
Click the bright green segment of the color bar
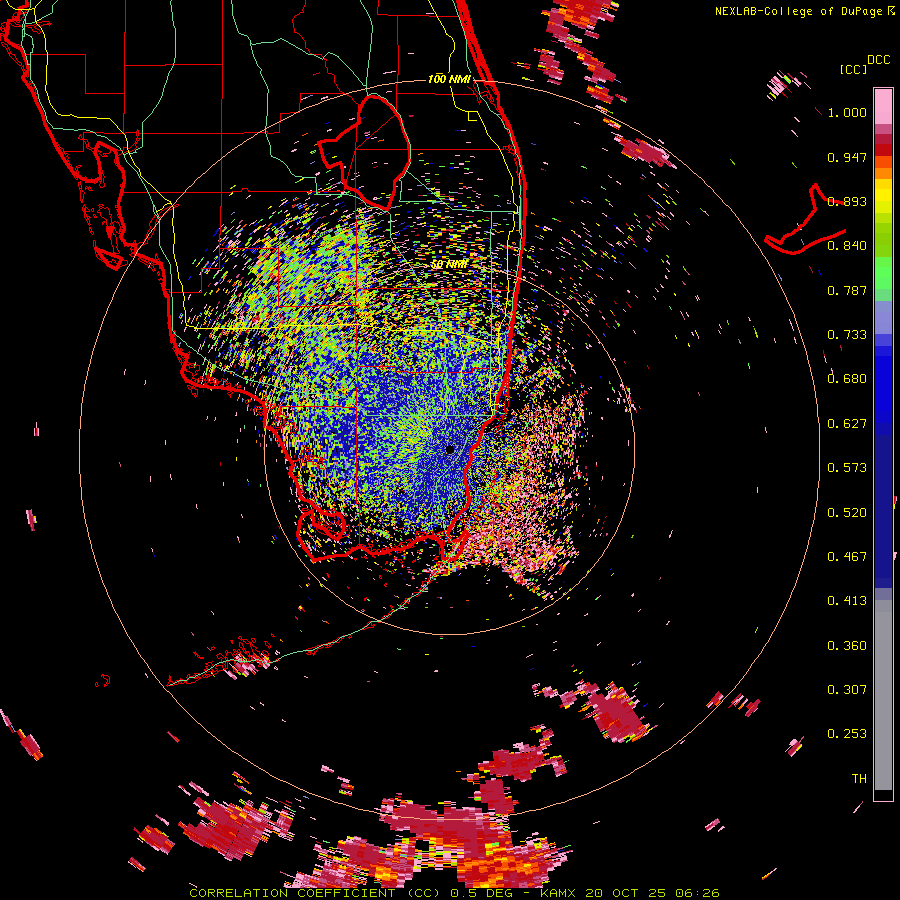click(x=883, y=273)
